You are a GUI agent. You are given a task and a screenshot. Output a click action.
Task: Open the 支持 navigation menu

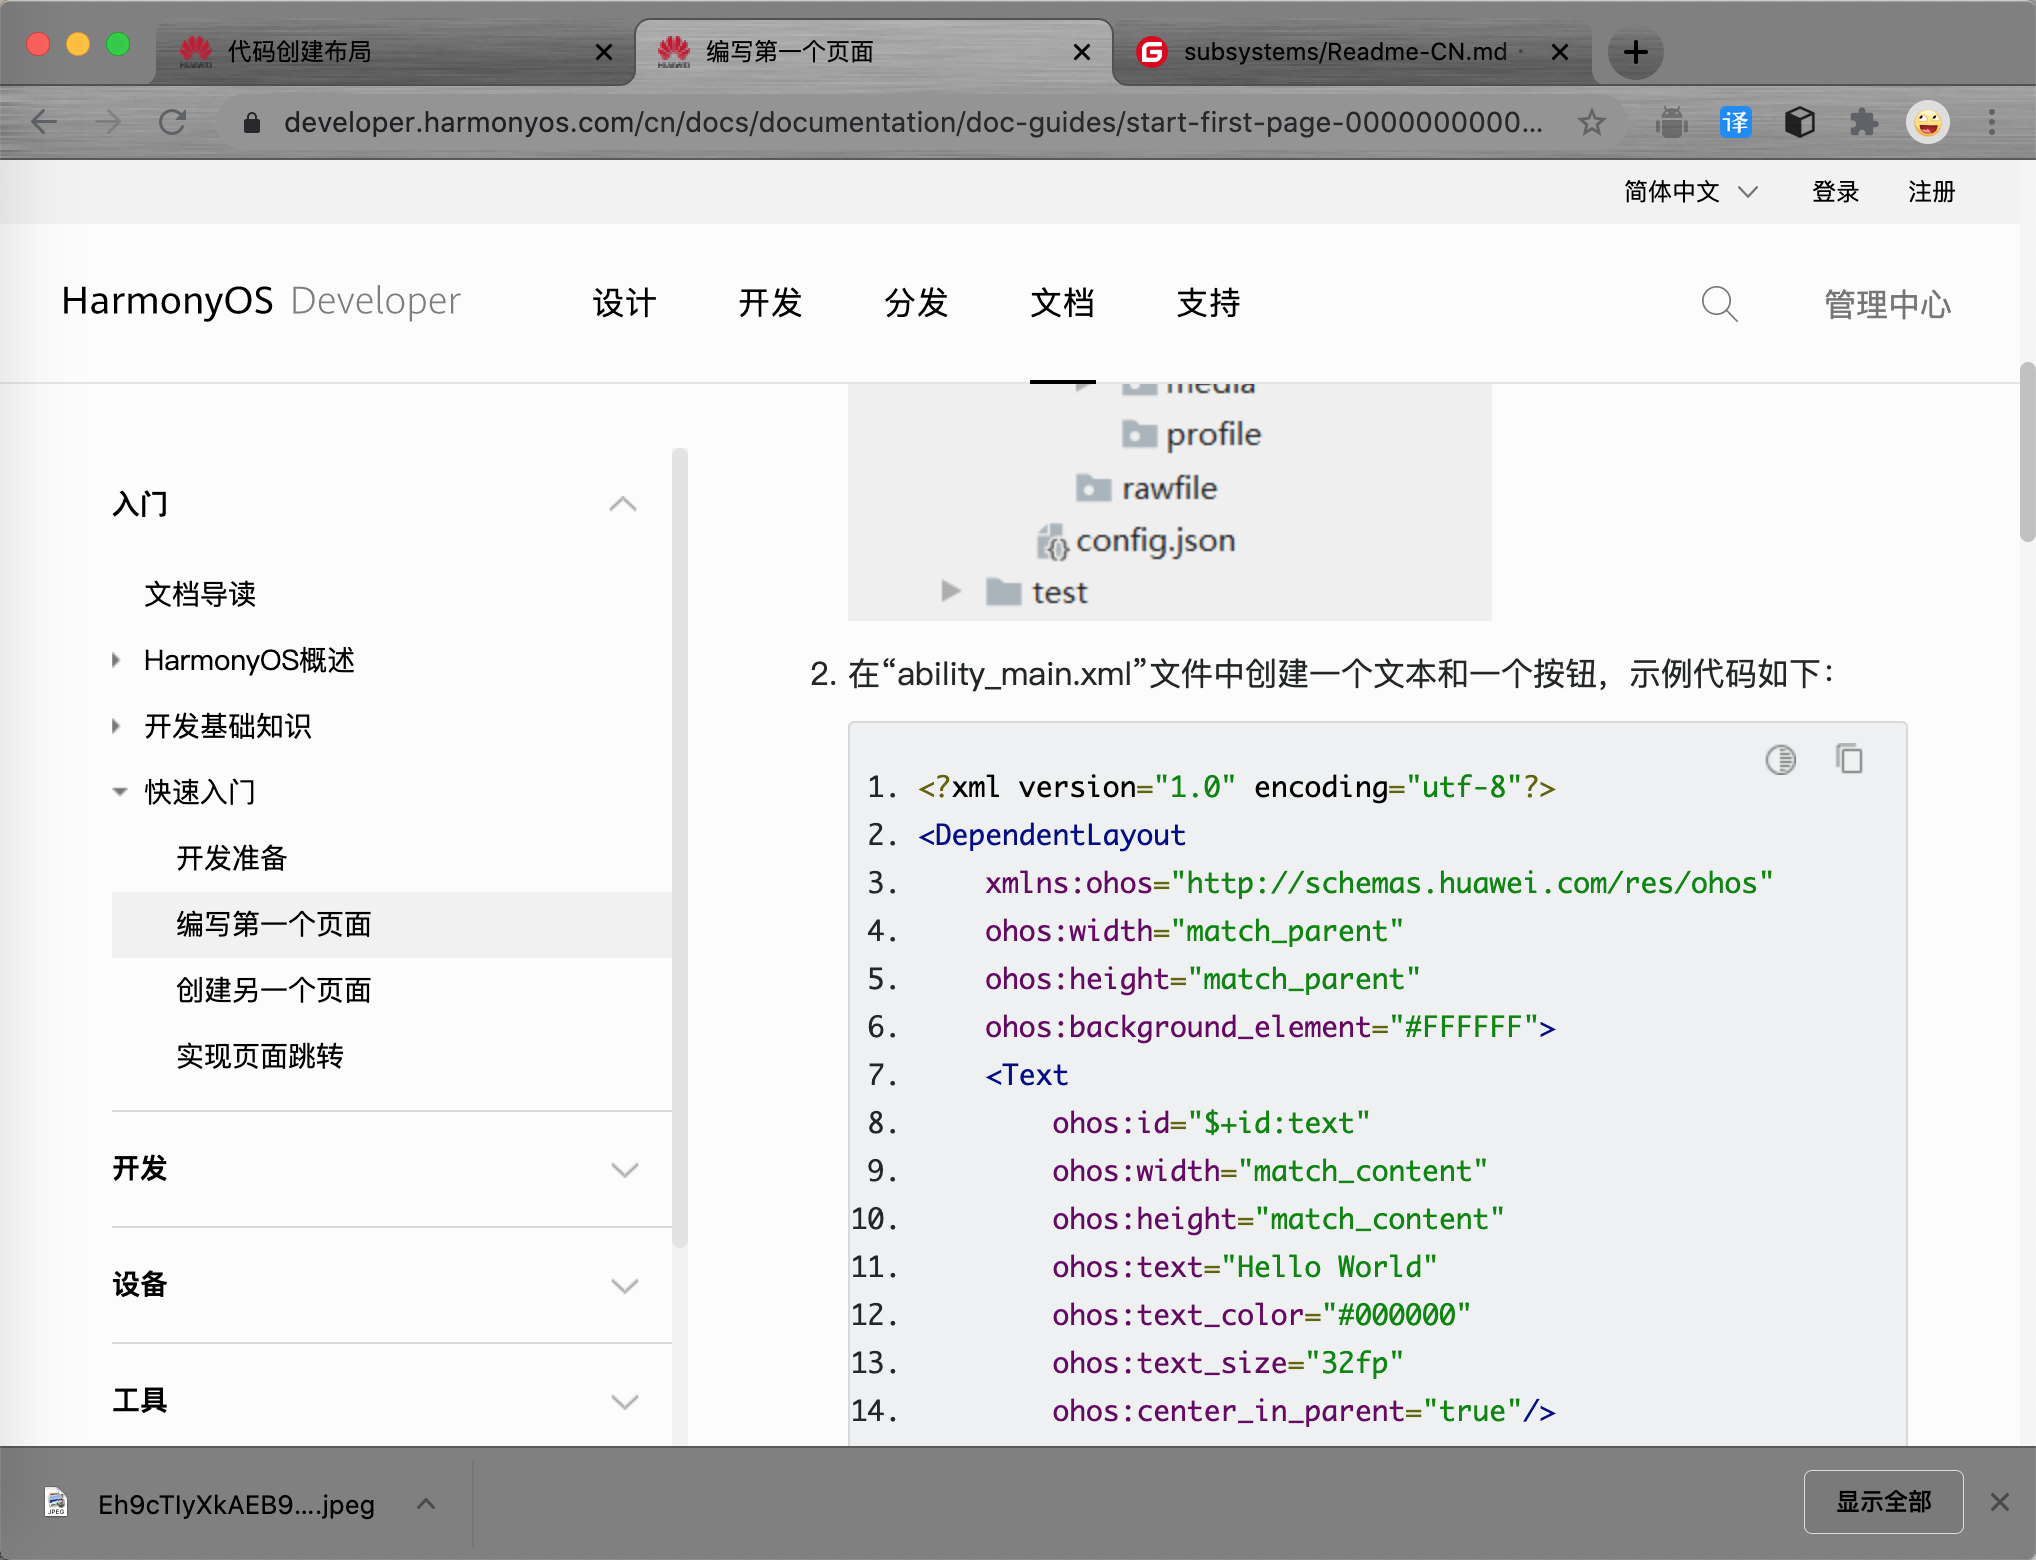1208,303
